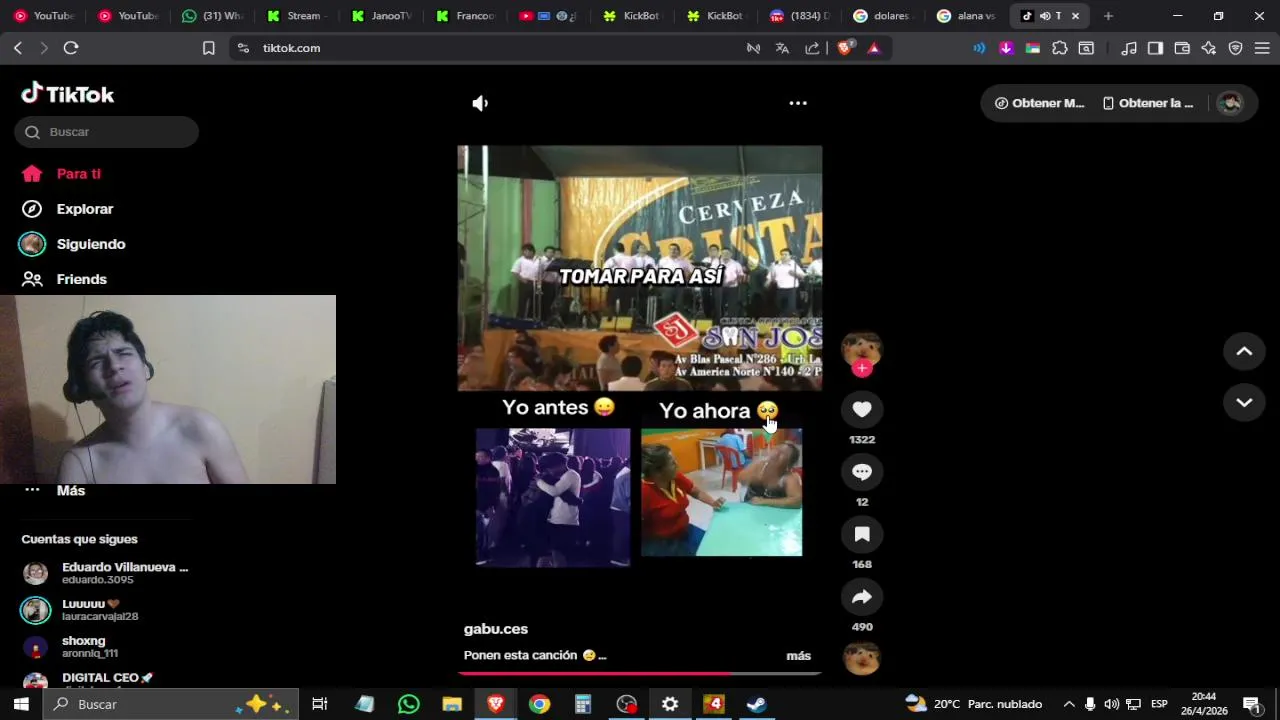Open the spinning sound disc below share

click(x=862, y=659)
